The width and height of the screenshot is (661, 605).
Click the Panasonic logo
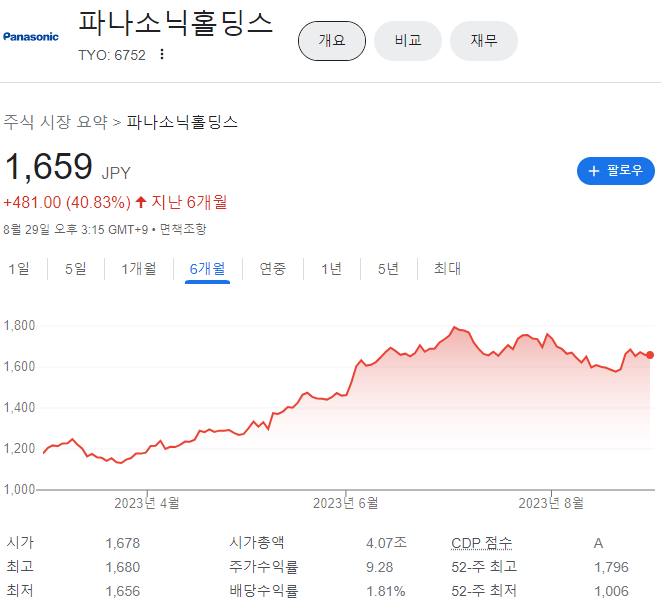click(31, 37)
